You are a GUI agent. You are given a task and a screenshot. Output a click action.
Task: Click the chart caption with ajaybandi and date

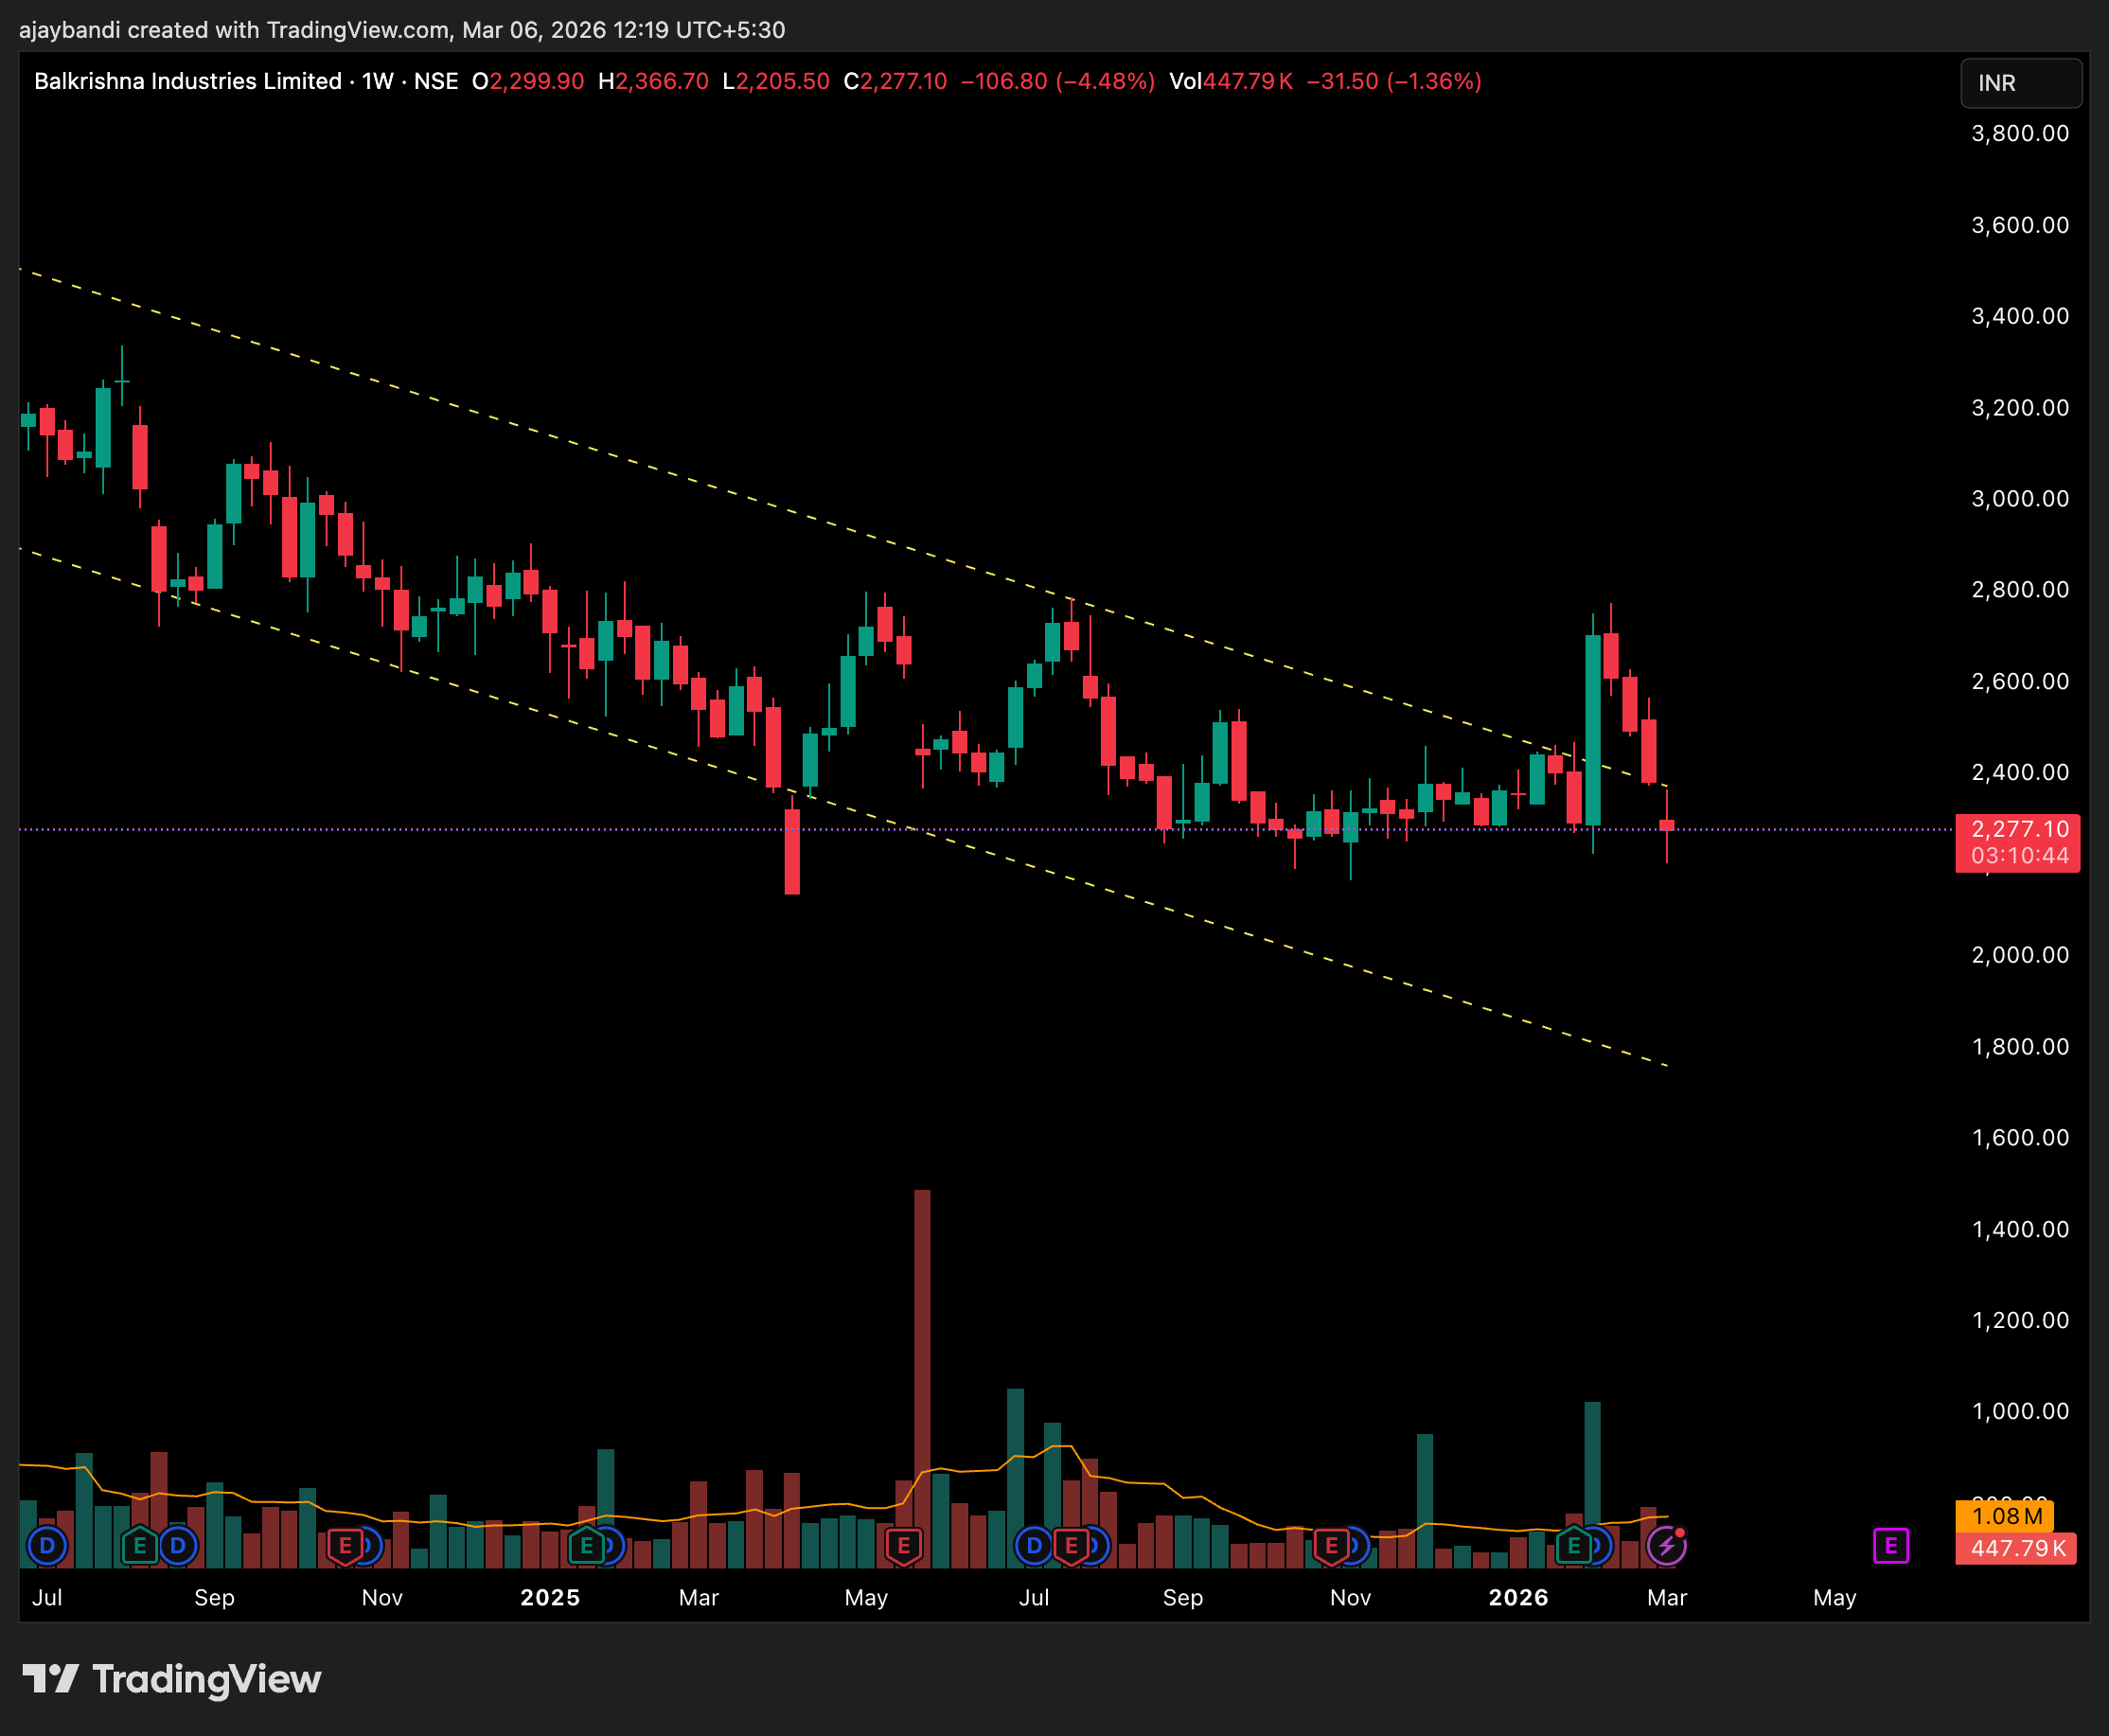[x=402, y=30]
